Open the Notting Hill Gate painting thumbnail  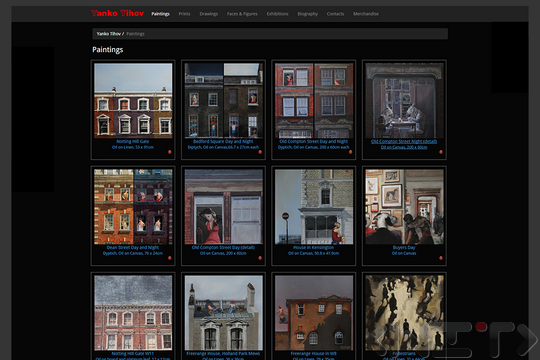(133, 101)
